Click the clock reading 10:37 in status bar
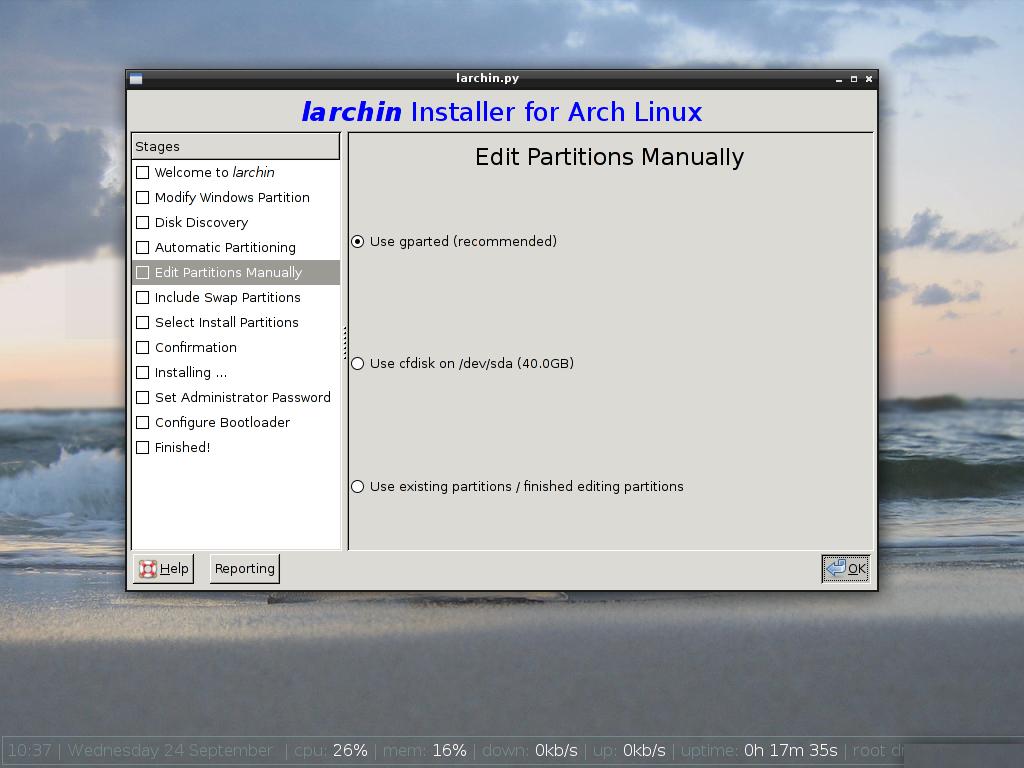Screen dimensions: 1024x768 click(29, 751)
